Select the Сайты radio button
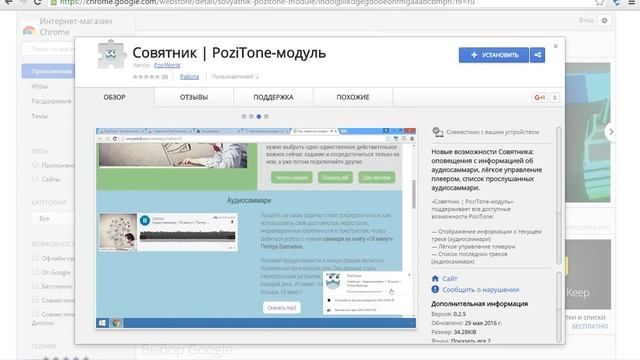Viewport: 640px width, 360px height. (35, 179)
